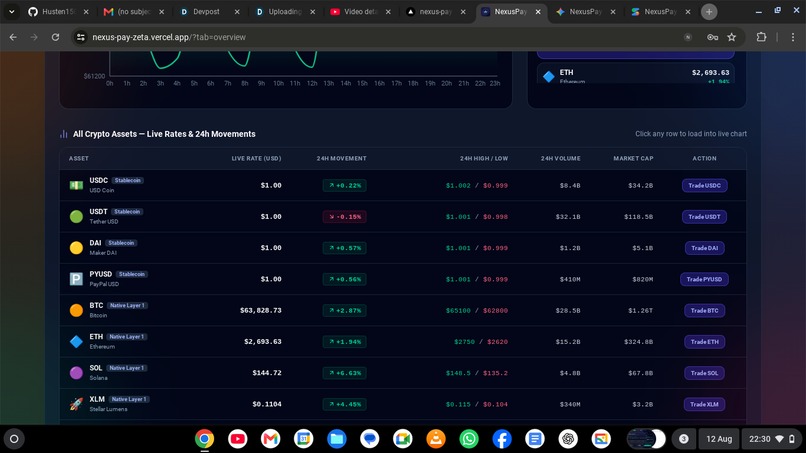Open the ETH card in side panel
The width and height of the screenshot is (806, 453).
click(635, 73)
